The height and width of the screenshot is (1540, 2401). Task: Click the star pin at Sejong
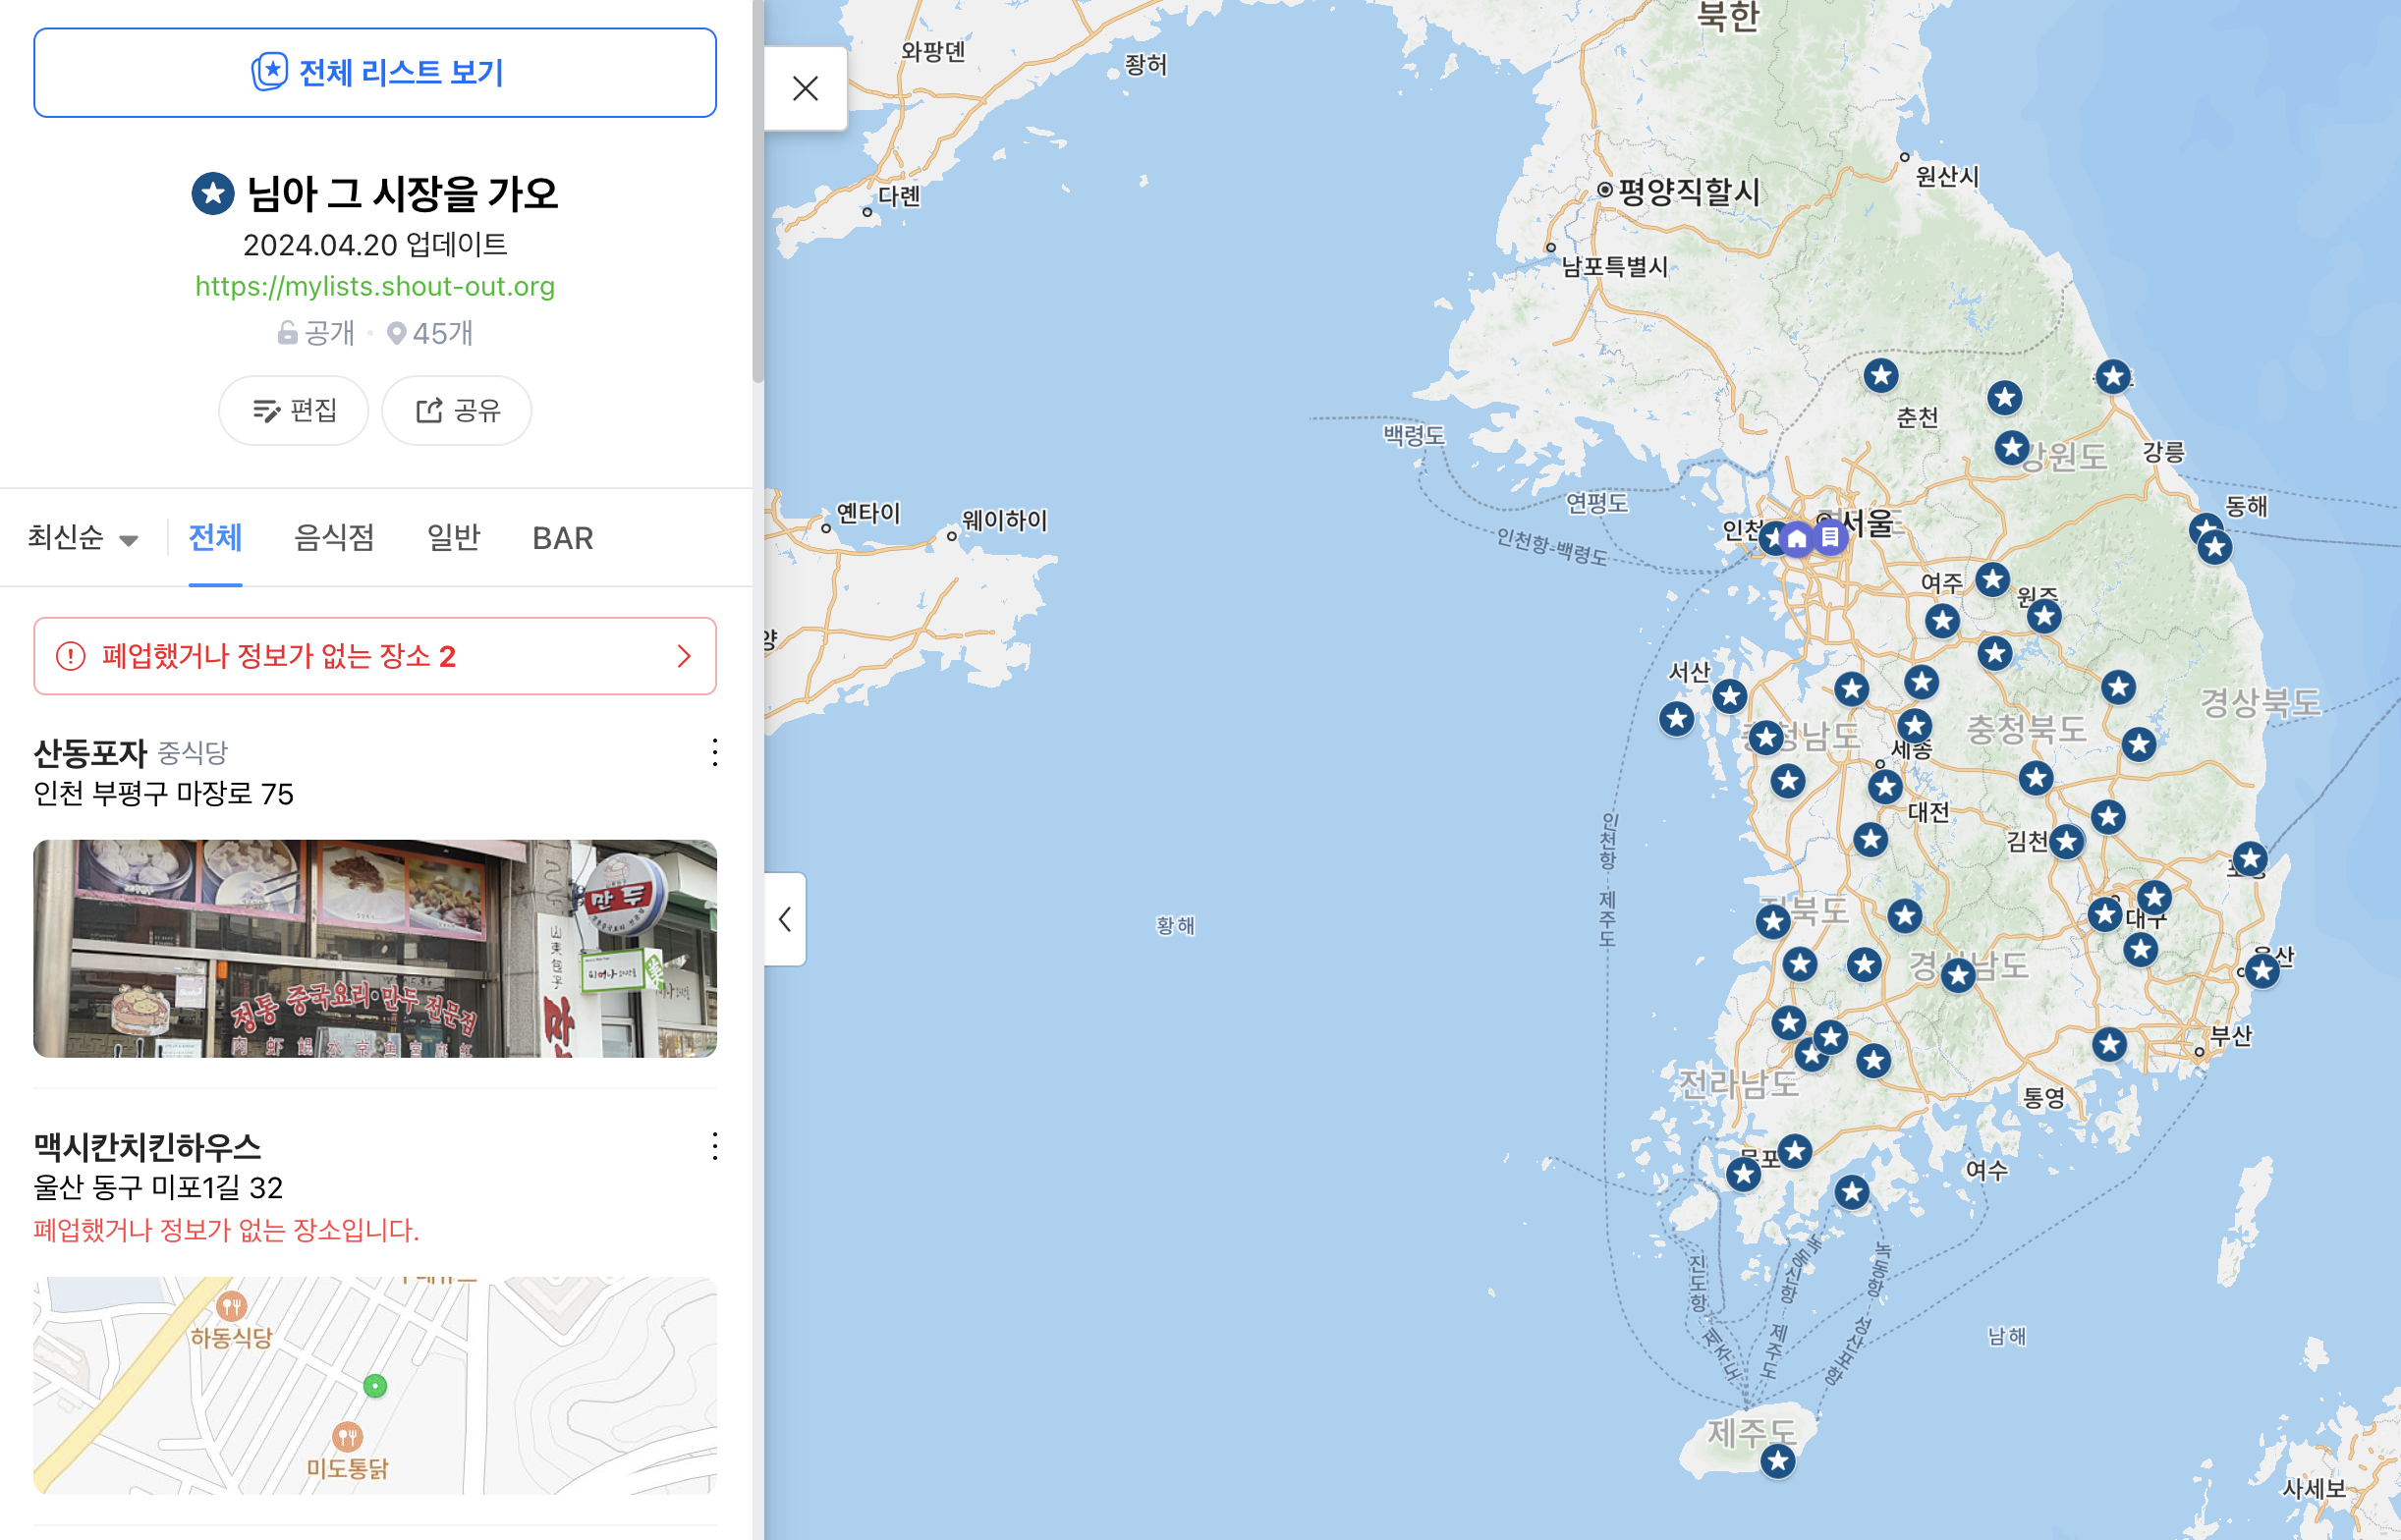click(1914, 726)
